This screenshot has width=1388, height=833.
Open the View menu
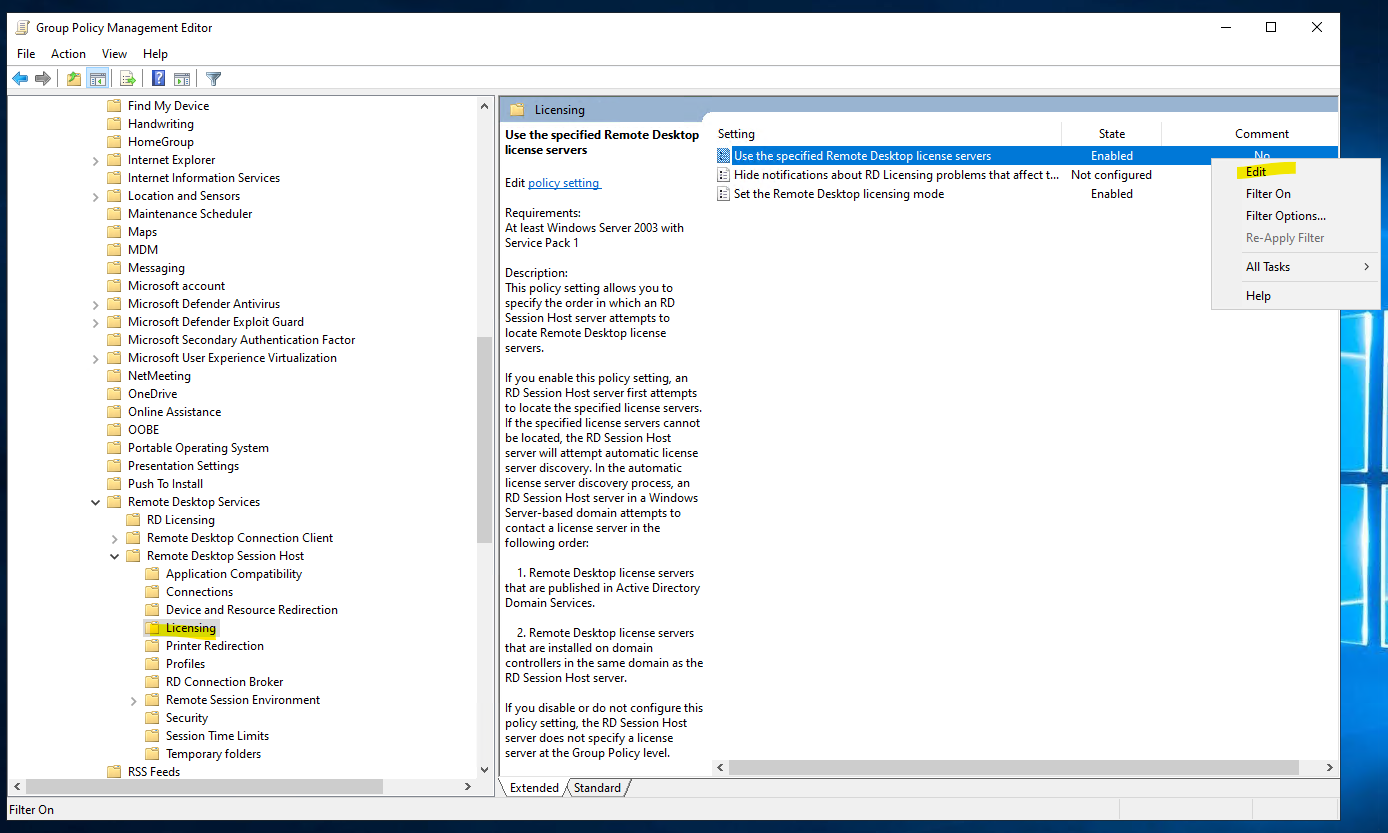point(115,54)
